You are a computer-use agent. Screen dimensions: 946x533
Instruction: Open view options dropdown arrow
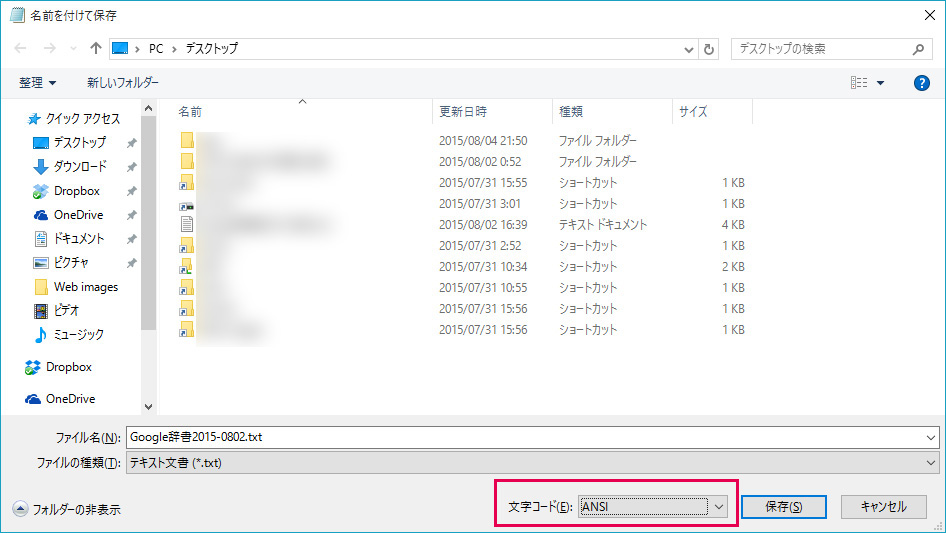coord(880,83)
